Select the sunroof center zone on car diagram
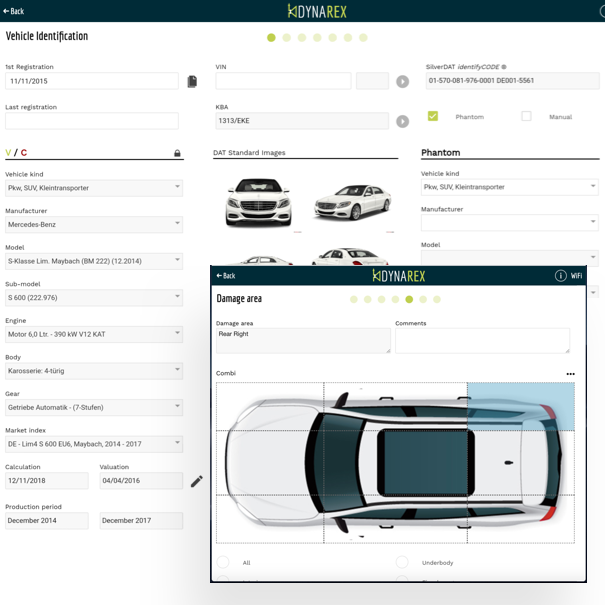Image resolution: width=605 pixels, height=605 pixels. [395, 463]
